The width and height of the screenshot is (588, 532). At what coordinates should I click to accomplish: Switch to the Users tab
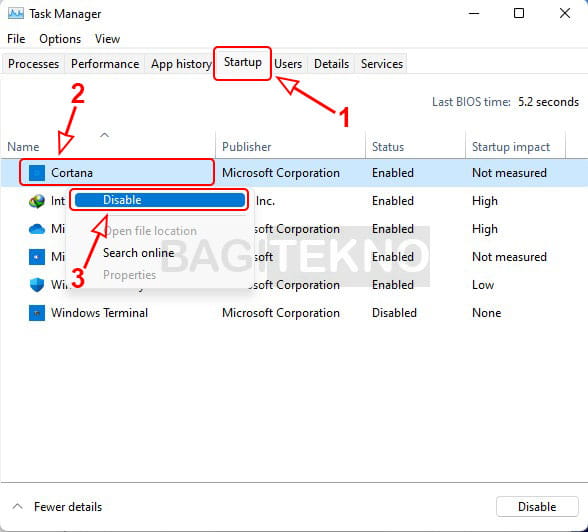[x=288, y=64]
